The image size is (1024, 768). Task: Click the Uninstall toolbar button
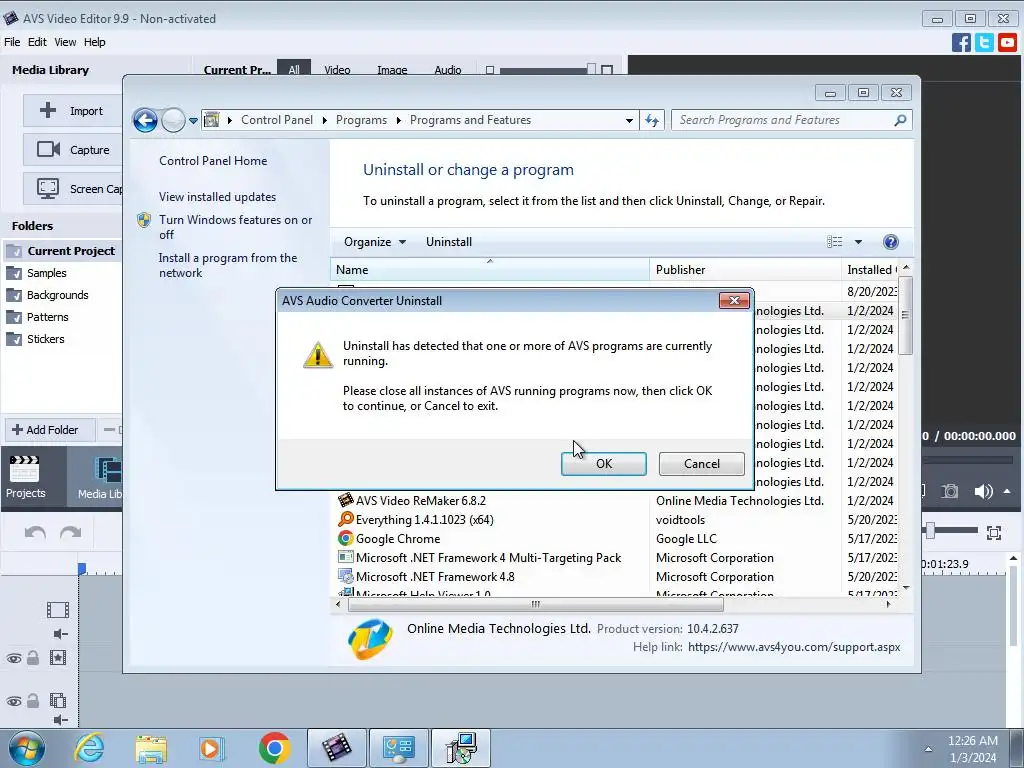click(449, 242)
